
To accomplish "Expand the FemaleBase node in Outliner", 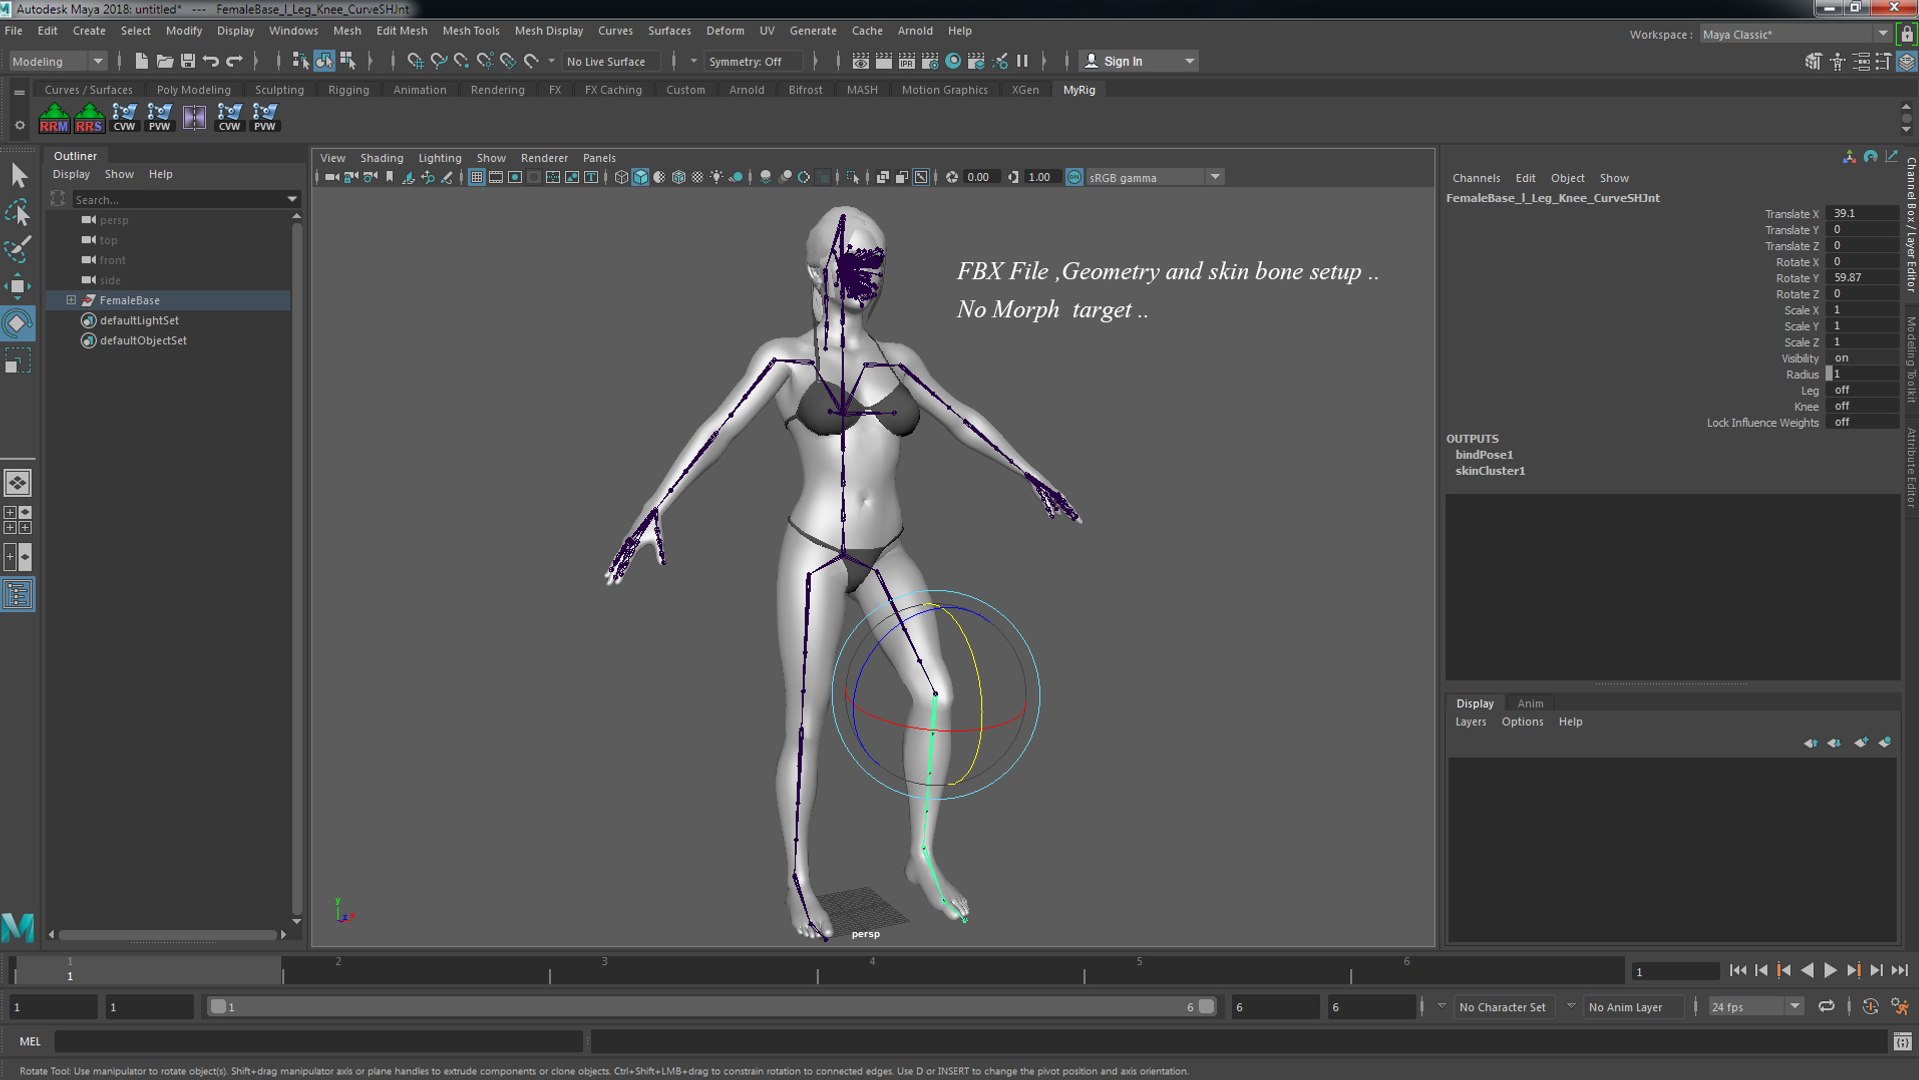I will pos(71,300).
